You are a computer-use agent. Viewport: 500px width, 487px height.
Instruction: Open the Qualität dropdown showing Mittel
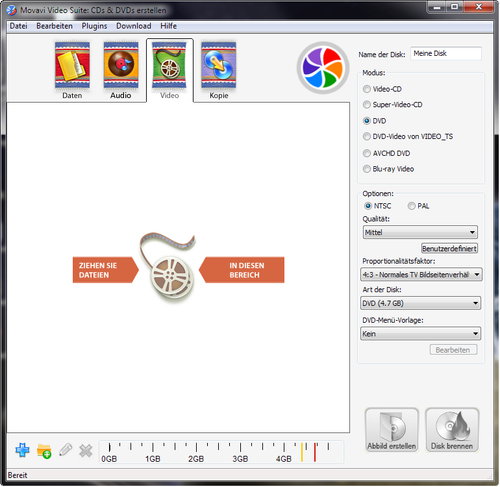420,232
